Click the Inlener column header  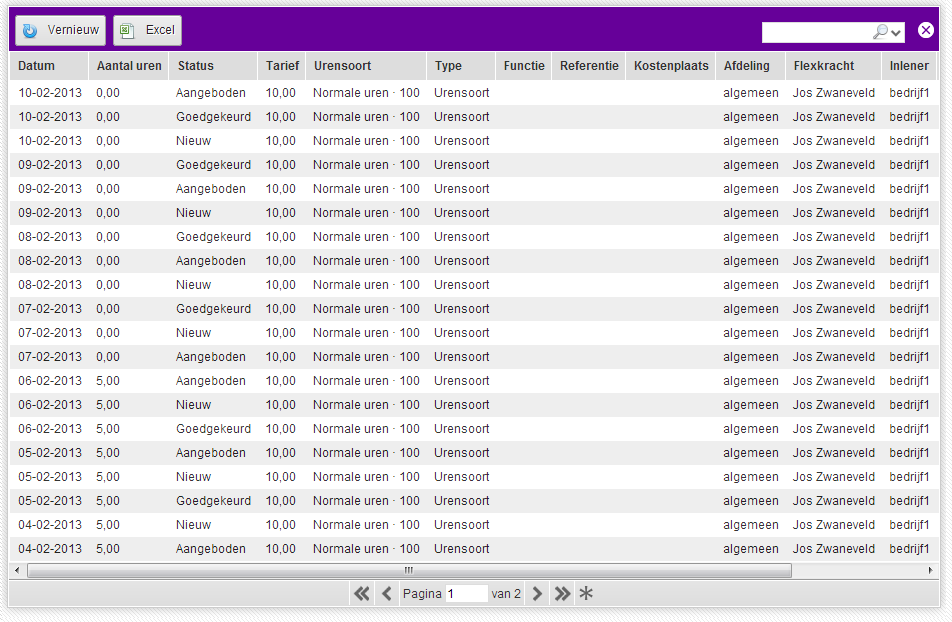pos(910,66)
